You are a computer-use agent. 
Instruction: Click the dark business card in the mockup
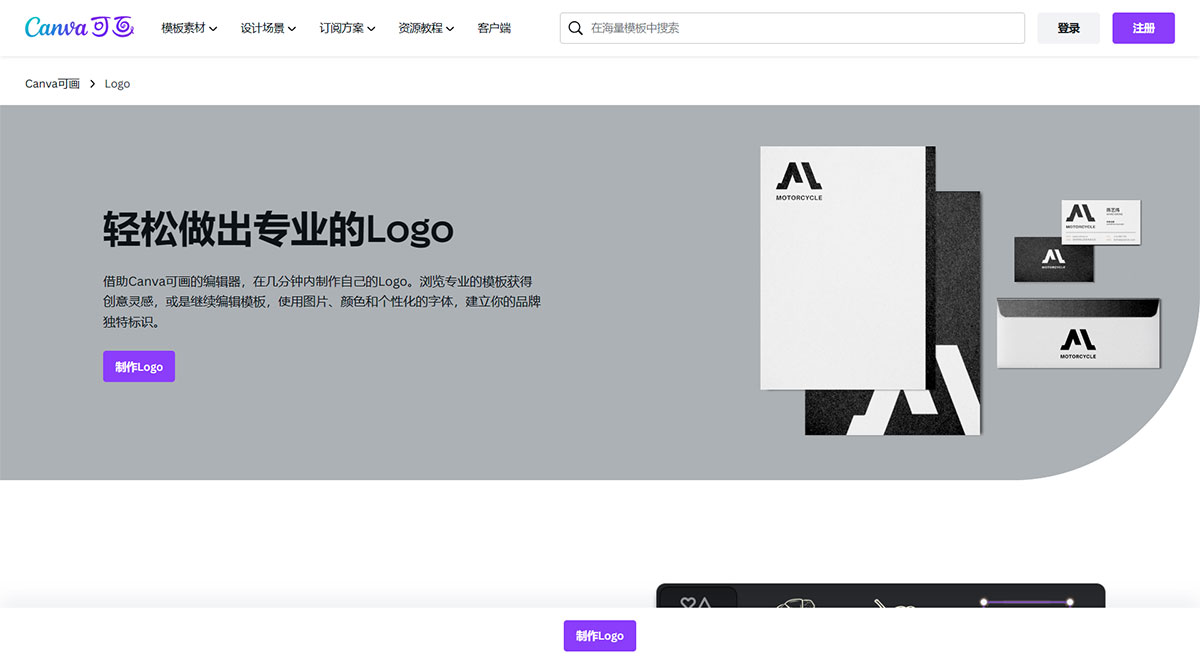1053,258
